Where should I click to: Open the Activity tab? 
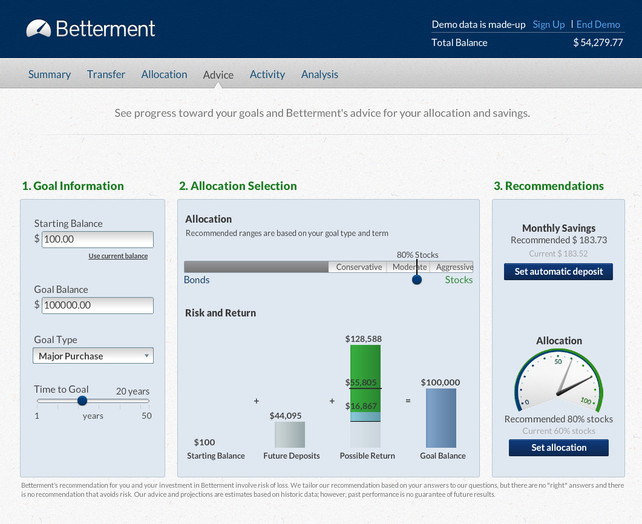267,75
